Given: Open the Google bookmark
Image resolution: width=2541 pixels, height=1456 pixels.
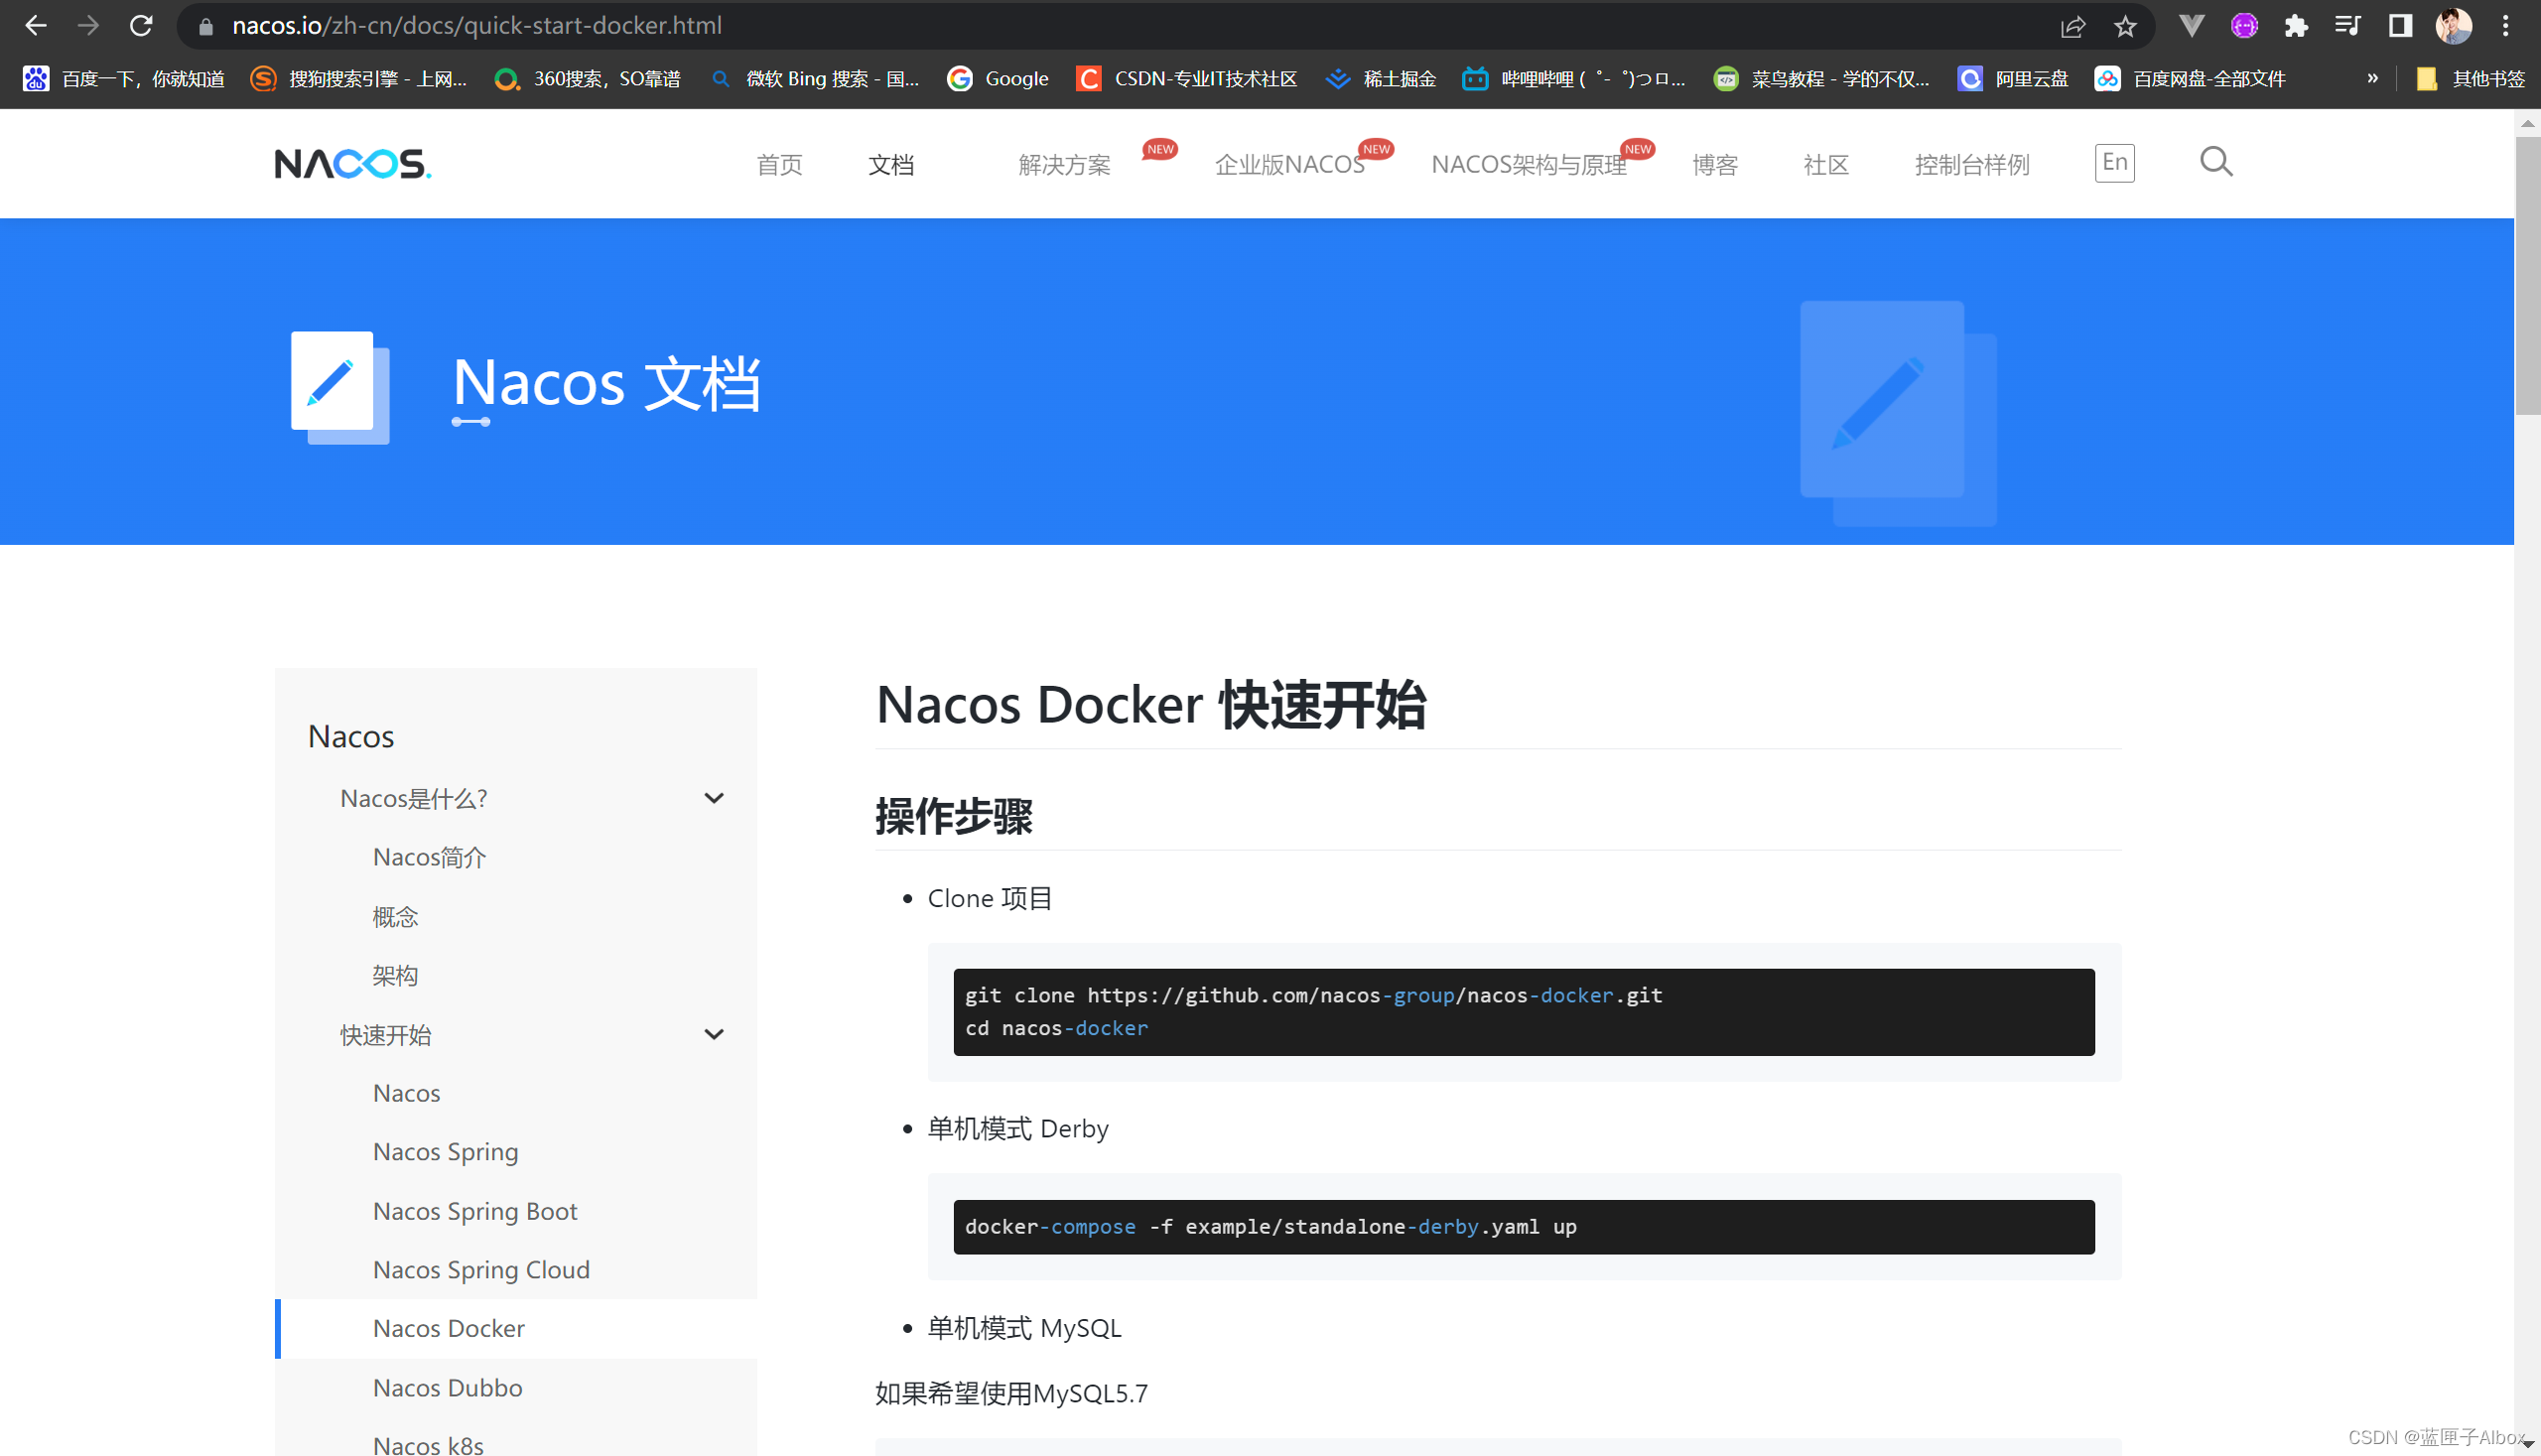Looking at the screenshot, I should (998, 79).
